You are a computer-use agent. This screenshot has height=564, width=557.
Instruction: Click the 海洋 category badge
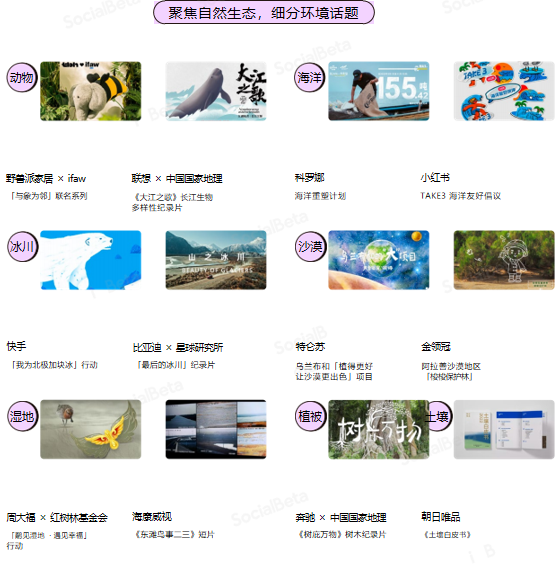[310, 77]
